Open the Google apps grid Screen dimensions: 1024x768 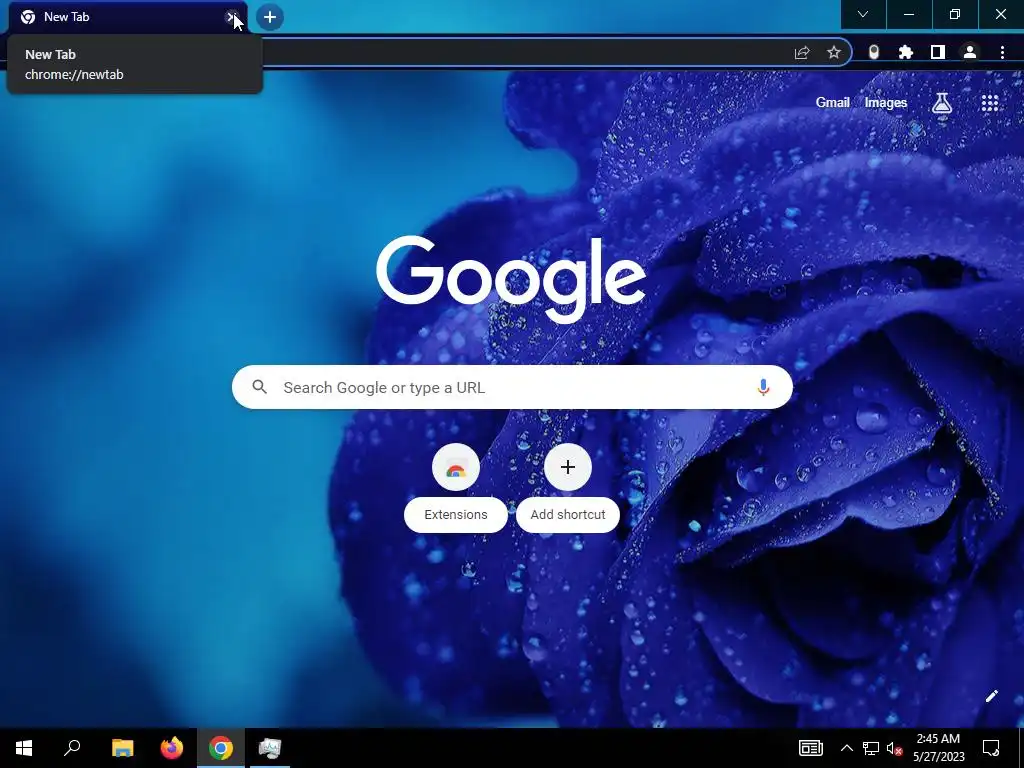tap(990, 103)
